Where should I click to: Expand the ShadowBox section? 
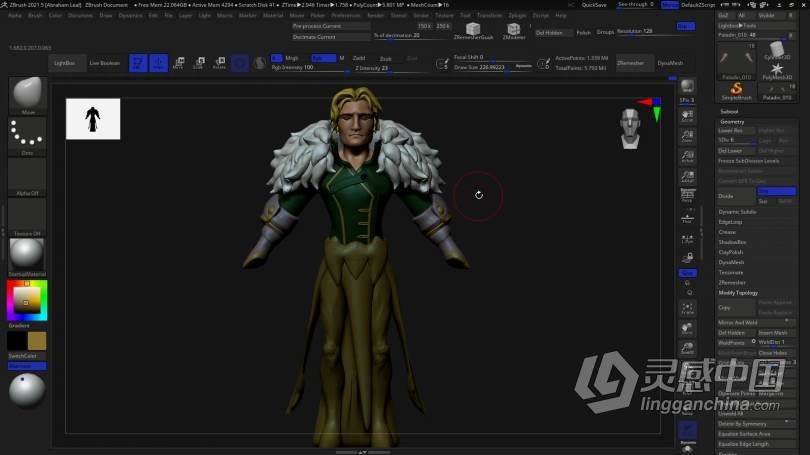(732, 242)
